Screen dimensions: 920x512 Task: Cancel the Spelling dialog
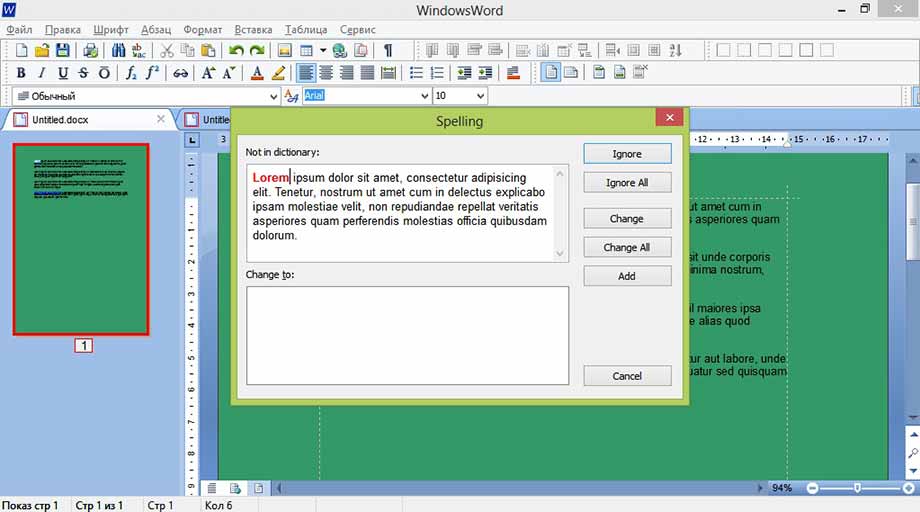[x=627, y=376]
